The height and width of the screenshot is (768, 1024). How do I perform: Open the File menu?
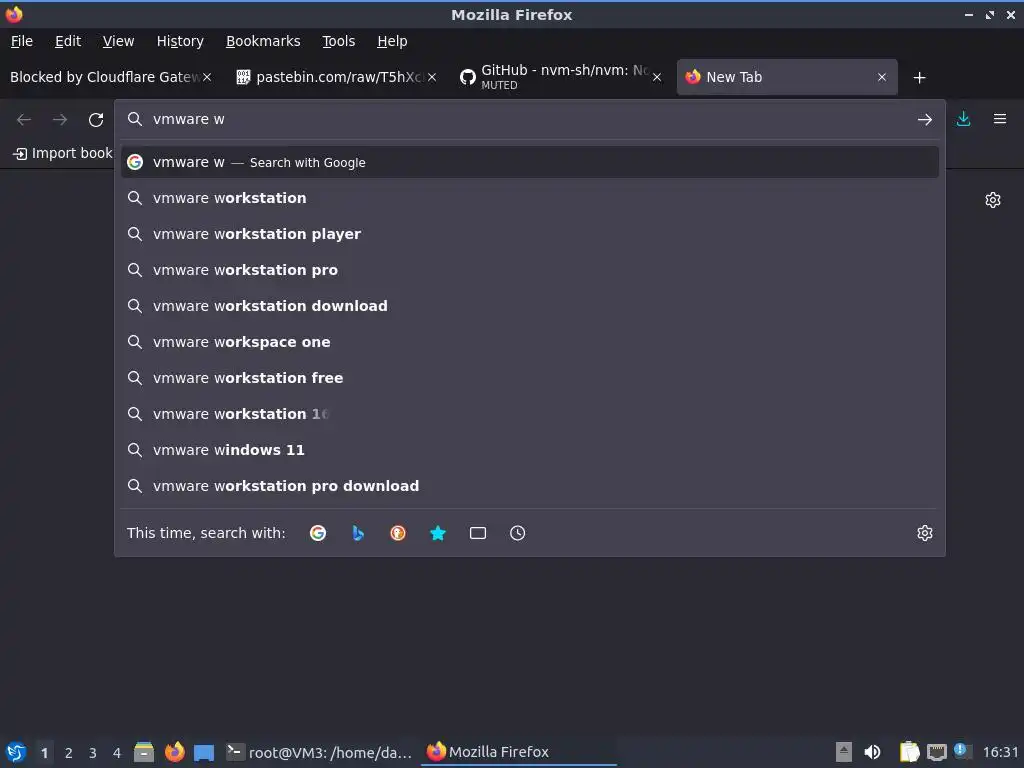click(x=22, y=41)
